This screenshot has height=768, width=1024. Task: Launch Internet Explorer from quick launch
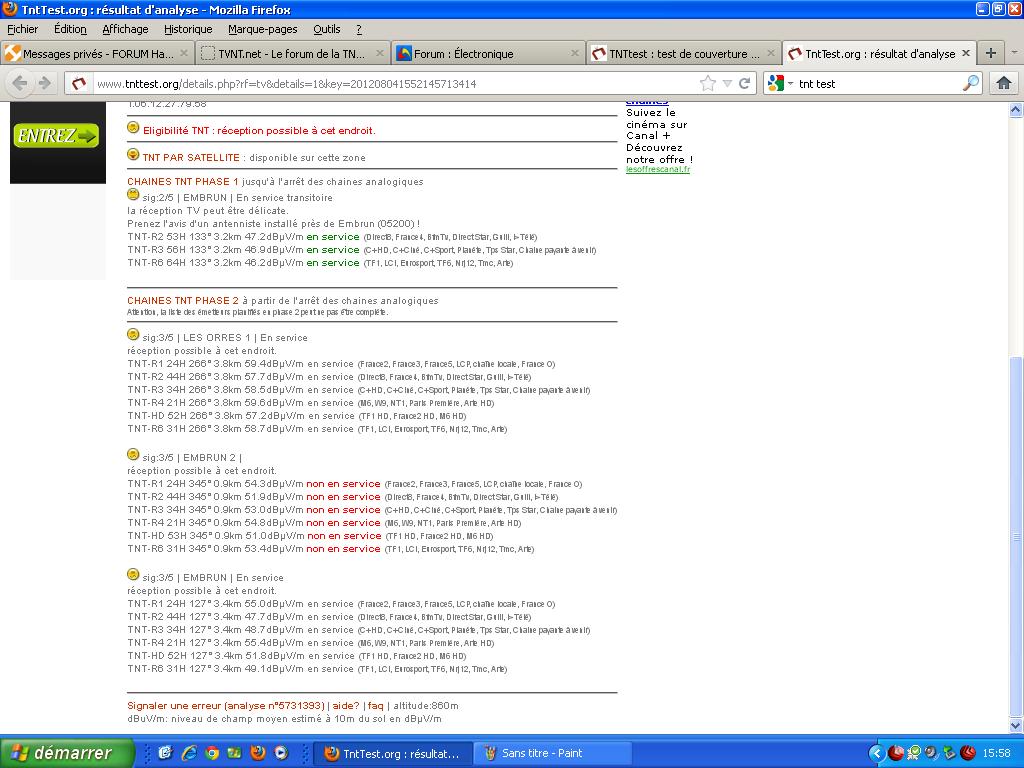(x=189, y=753)
